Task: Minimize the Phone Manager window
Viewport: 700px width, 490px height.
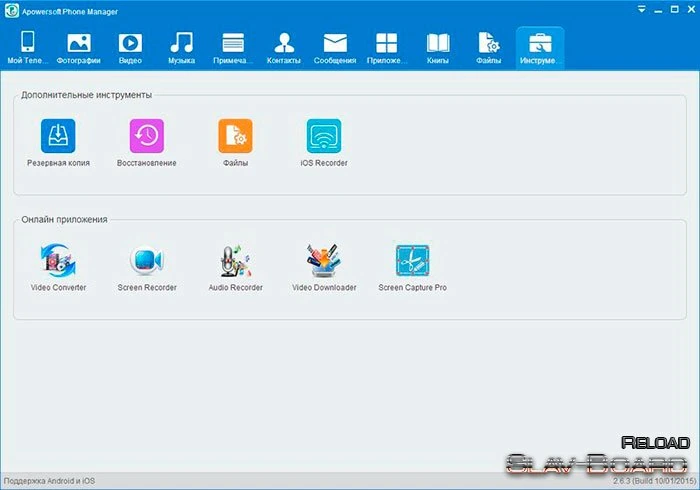Action: click(658, 10)
